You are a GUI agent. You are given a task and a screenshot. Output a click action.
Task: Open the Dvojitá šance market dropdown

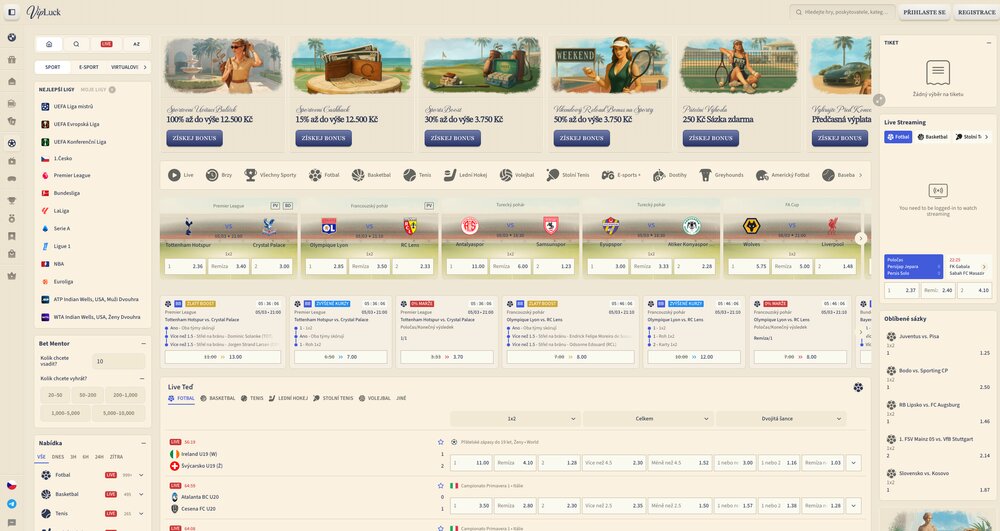coord(781,419)
